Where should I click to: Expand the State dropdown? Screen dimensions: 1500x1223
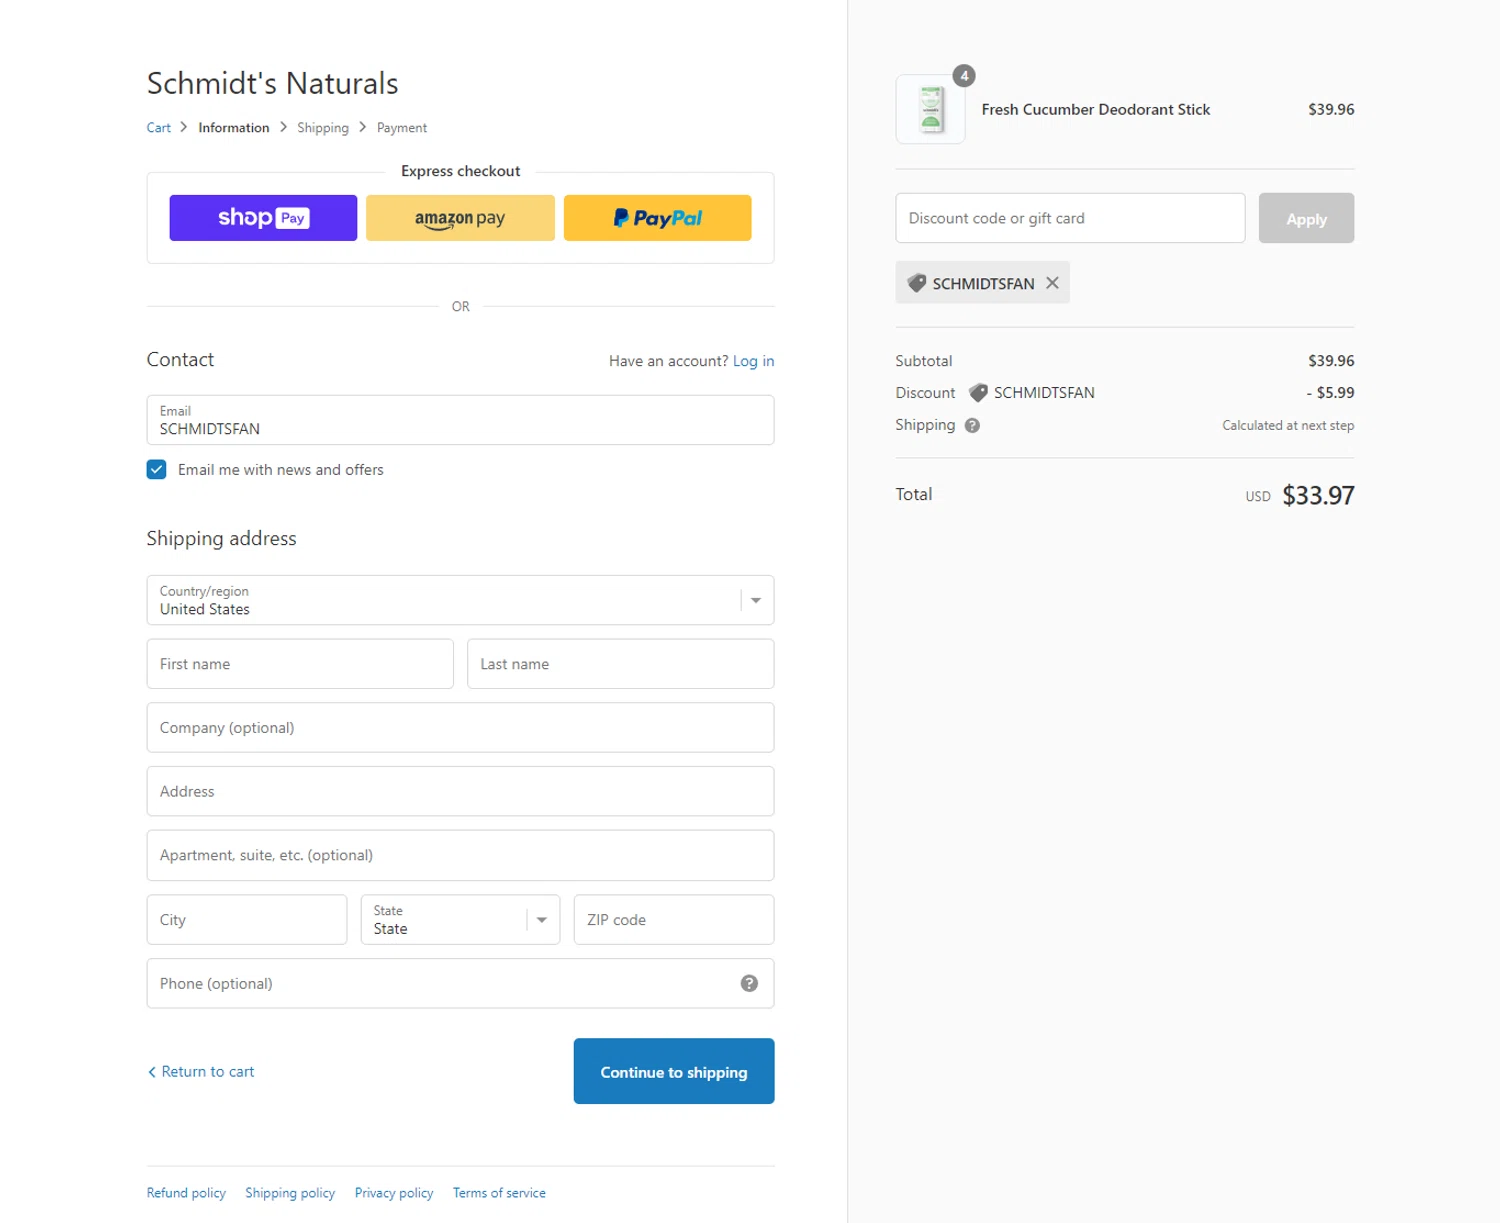tap(460, 919)
